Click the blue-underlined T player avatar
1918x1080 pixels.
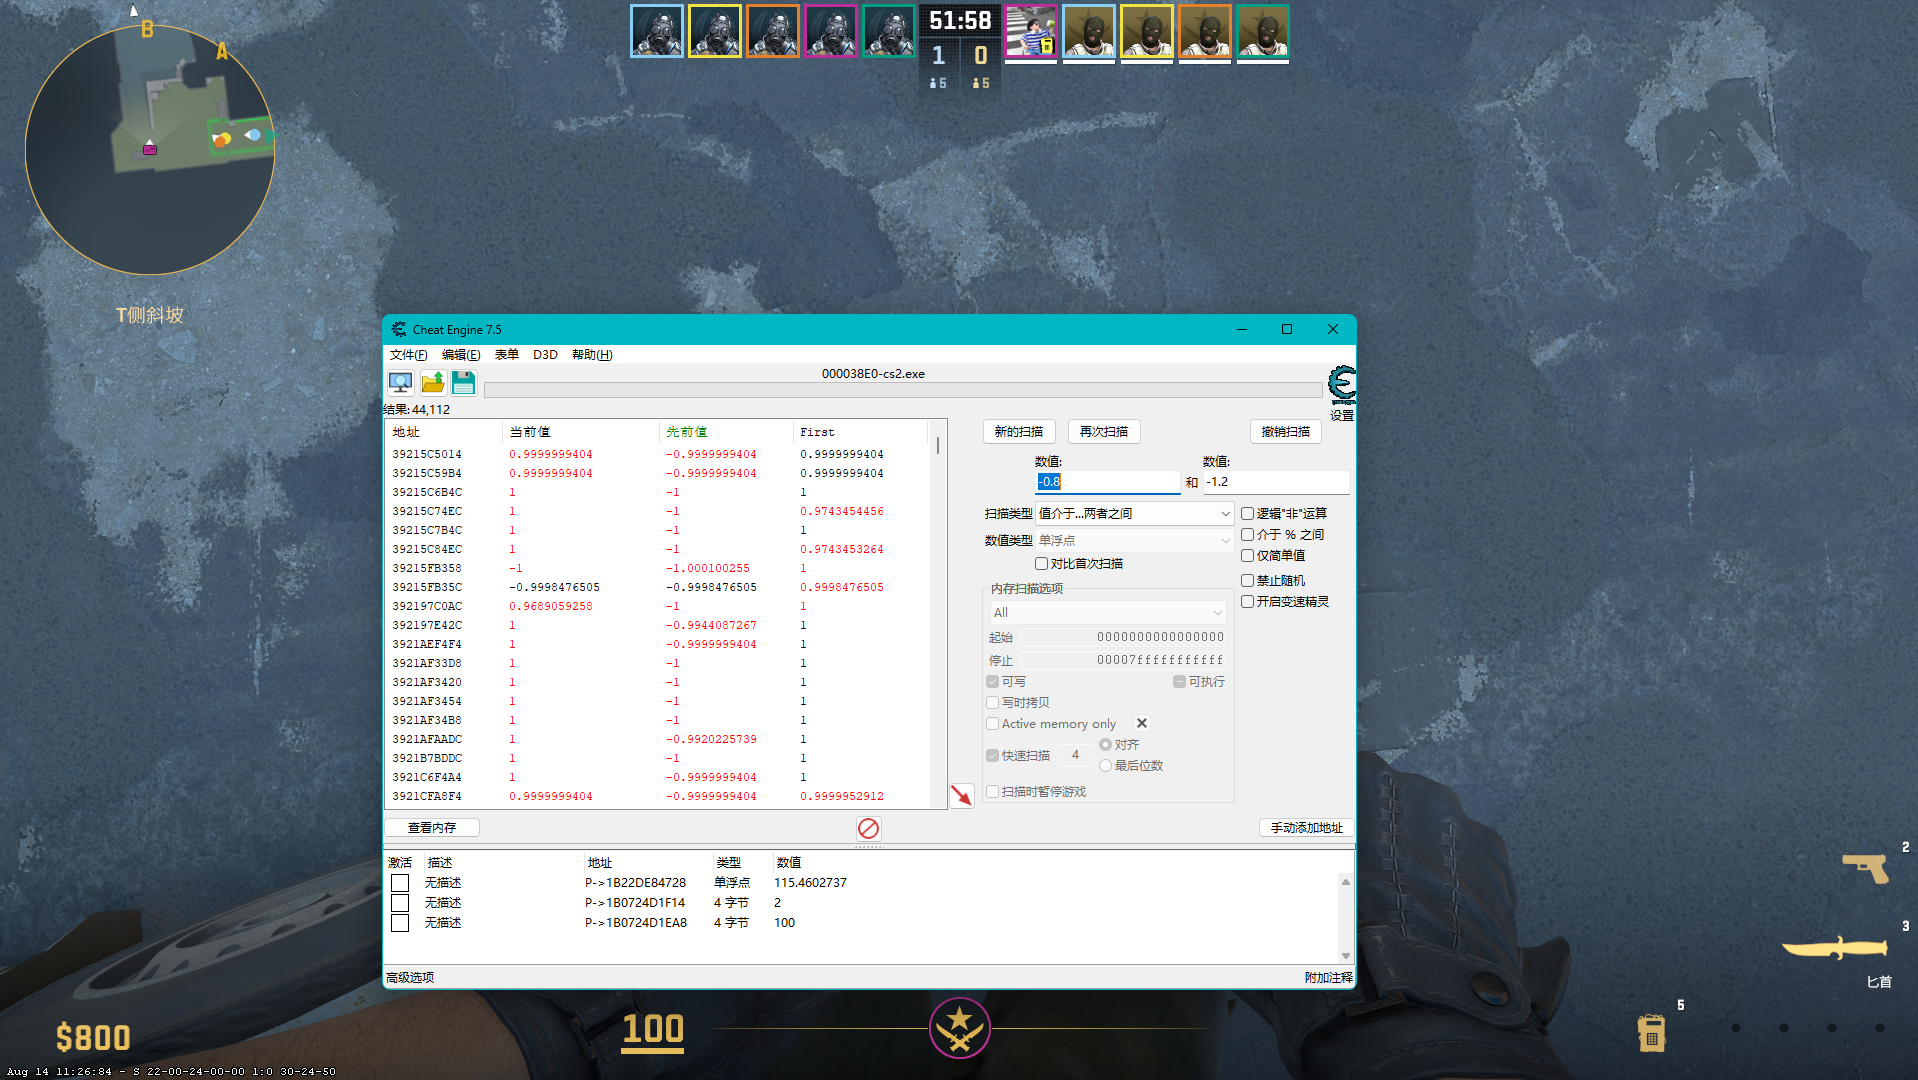click(1089, 33)
